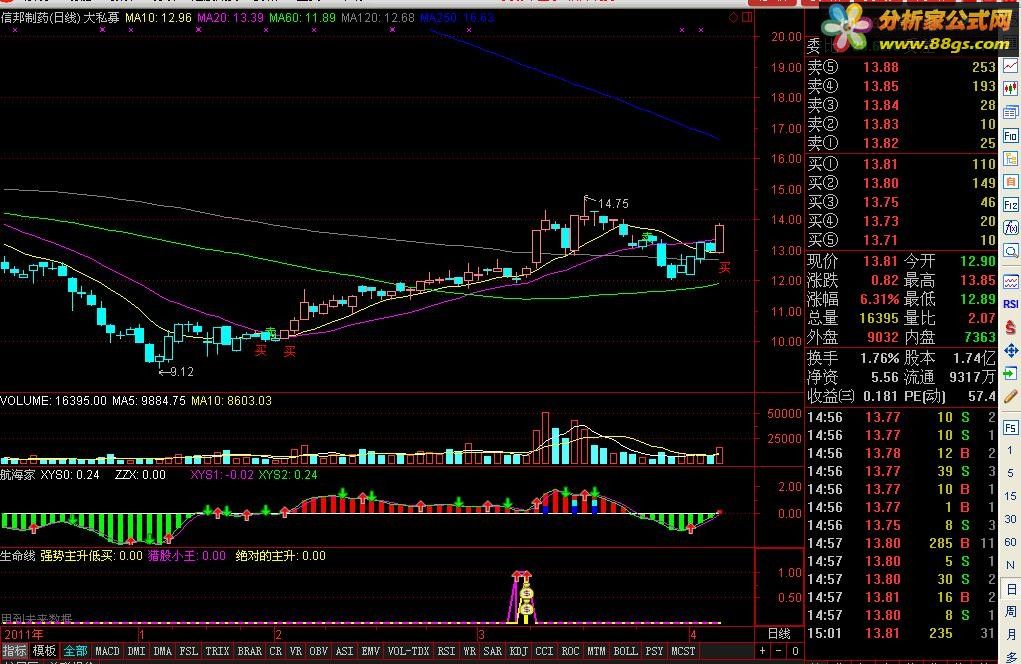Open the time-share line chart icon
This screenshot has width=1021, height=664.
1011,66
